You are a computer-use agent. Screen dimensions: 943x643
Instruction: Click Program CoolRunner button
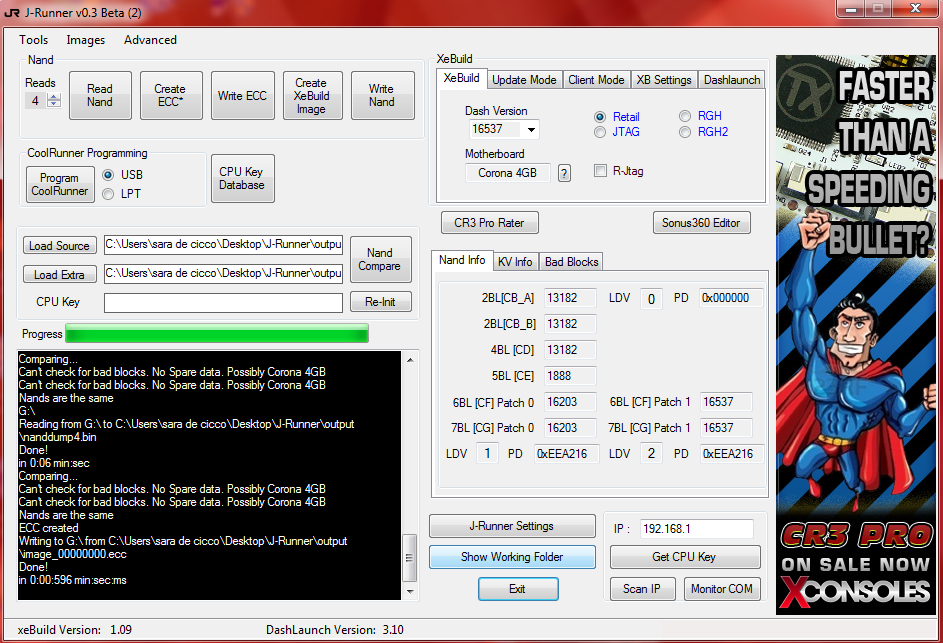(60, 184)
